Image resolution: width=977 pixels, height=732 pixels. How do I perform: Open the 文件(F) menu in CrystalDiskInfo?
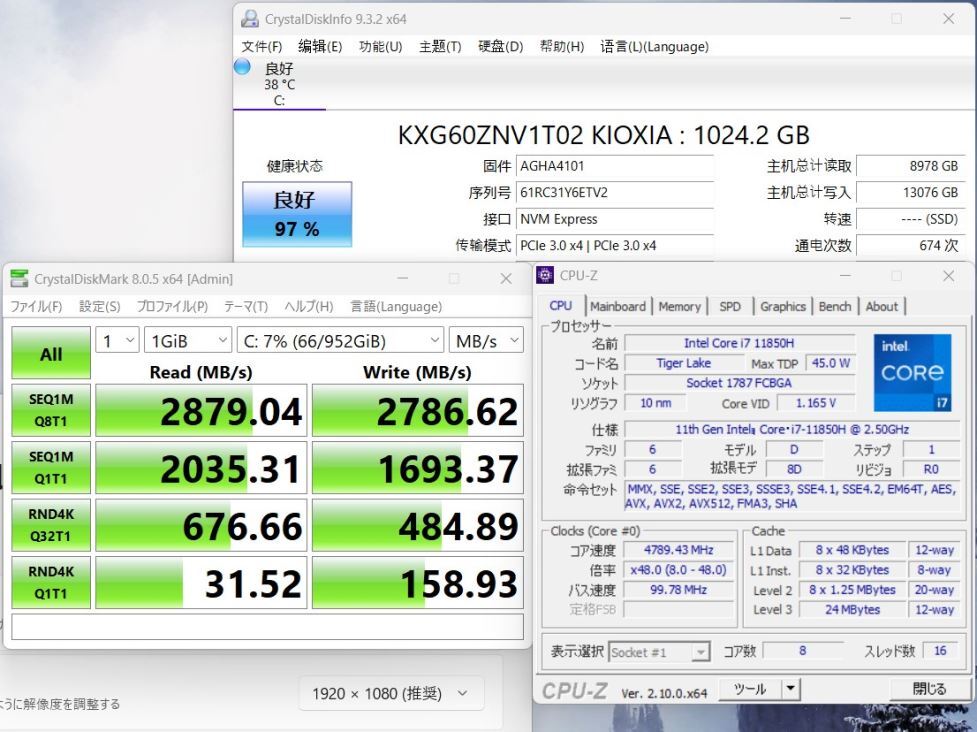pos(262,47)
